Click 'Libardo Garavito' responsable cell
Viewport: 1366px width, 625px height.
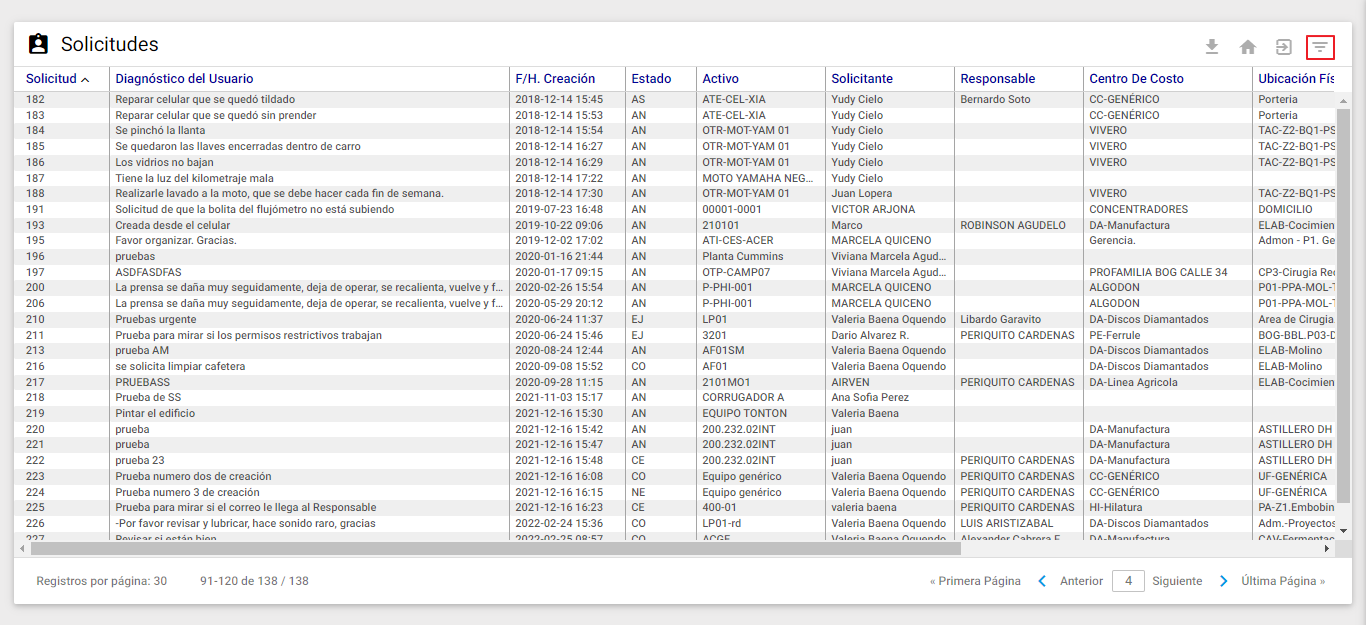coord(1000,319)
